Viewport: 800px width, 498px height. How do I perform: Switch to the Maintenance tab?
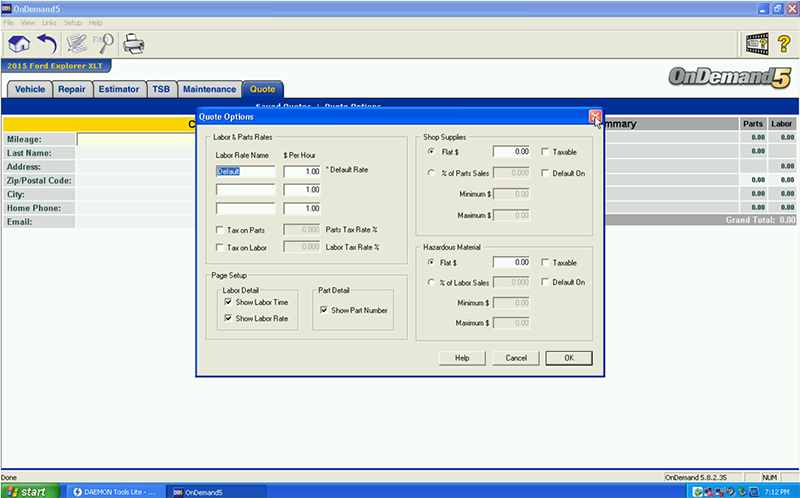pyautogui.click(x=210, y=89)
